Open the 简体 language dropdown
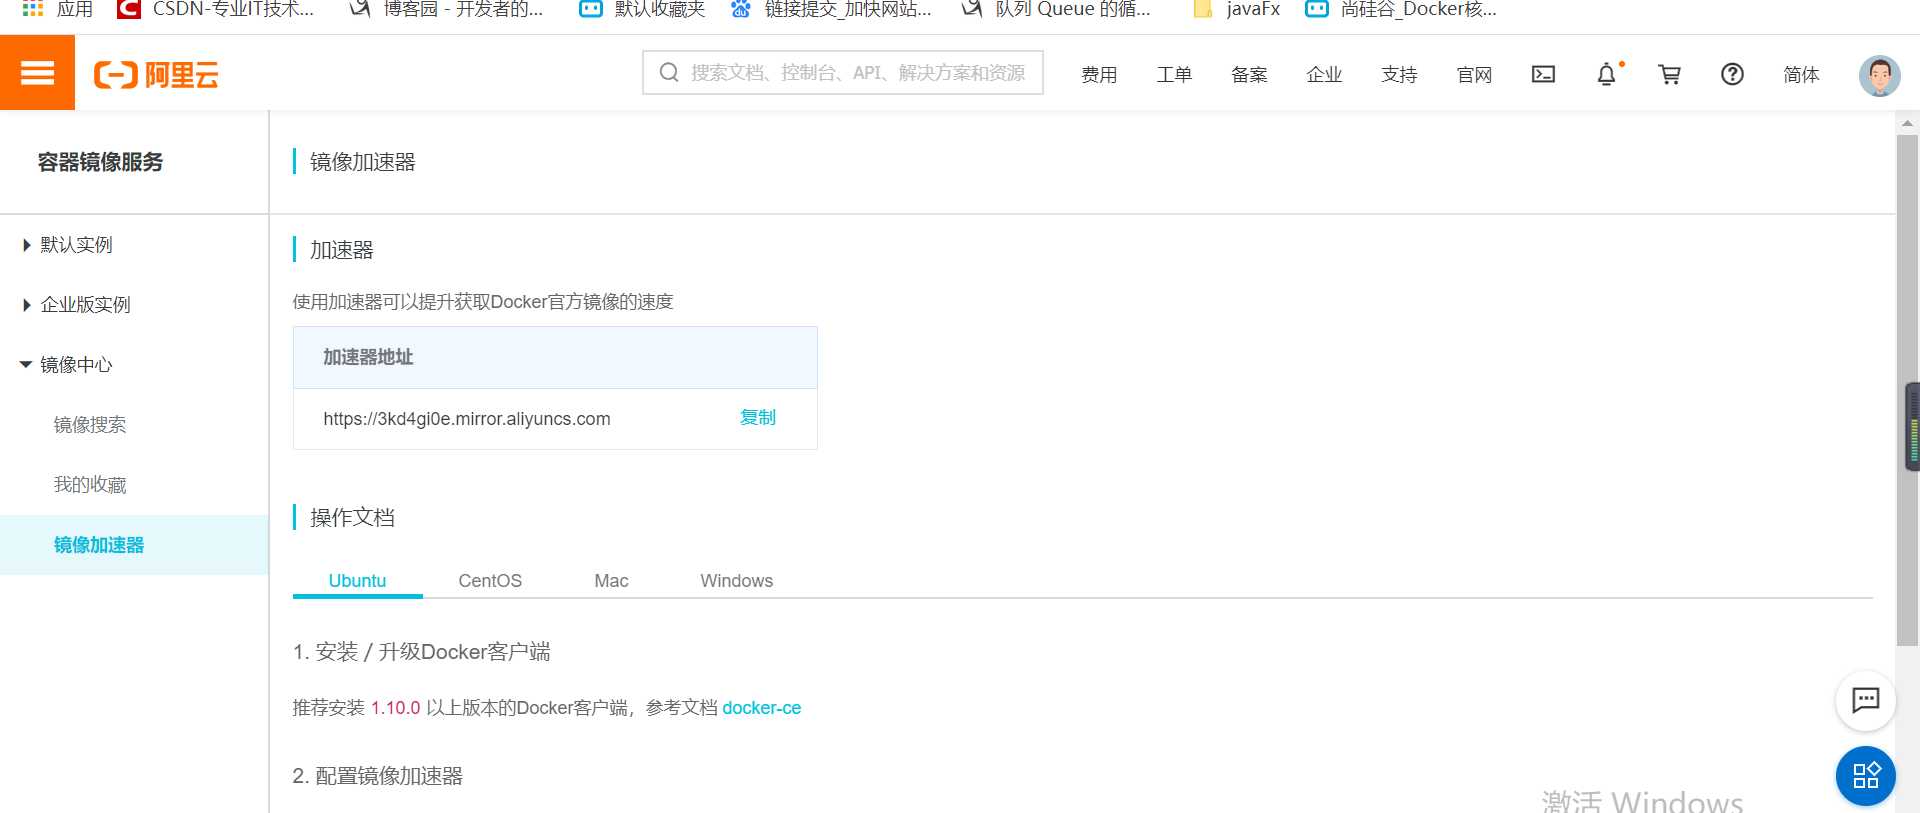The image size is (1920, 813). click(x=1801, y=75)
